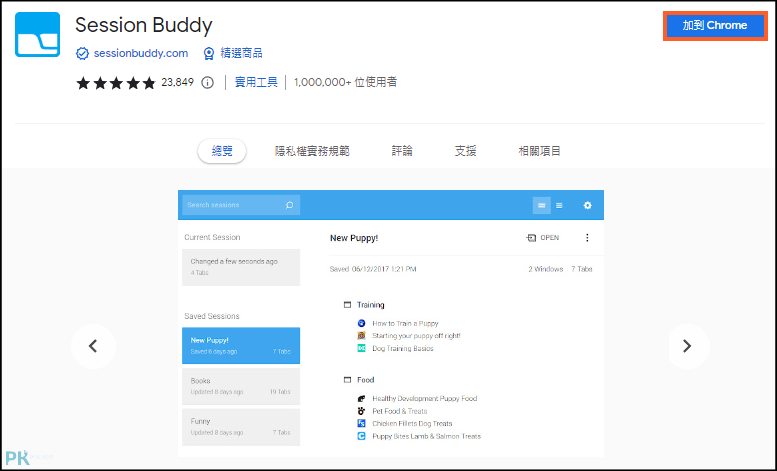Open the settings gear icon

(x=587, y=205)
